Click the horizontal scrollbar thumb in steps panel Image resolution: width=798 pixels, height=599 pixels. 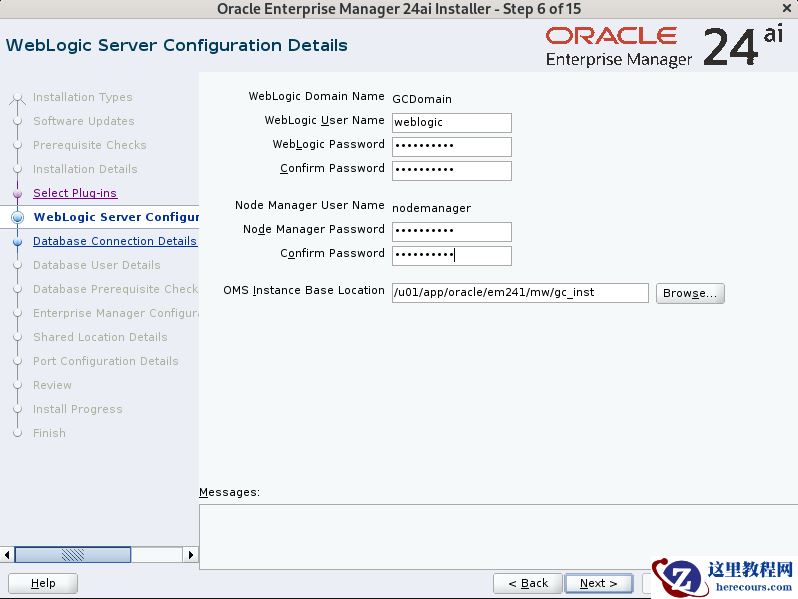(73, 554)
